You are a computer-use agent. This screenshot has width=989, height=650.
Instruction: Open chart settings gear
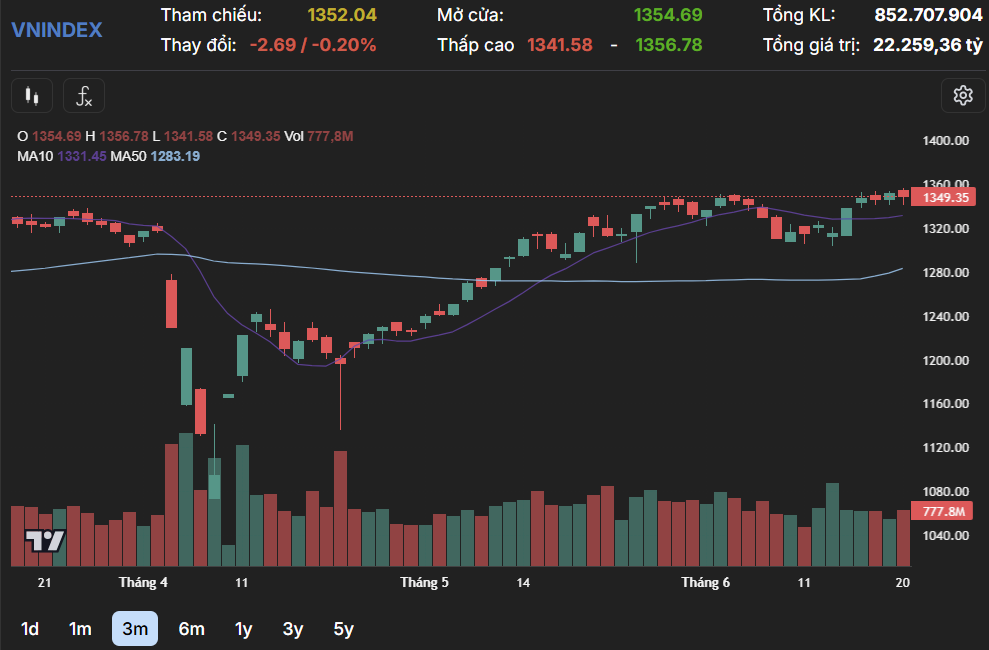click(x=963, y=96)
